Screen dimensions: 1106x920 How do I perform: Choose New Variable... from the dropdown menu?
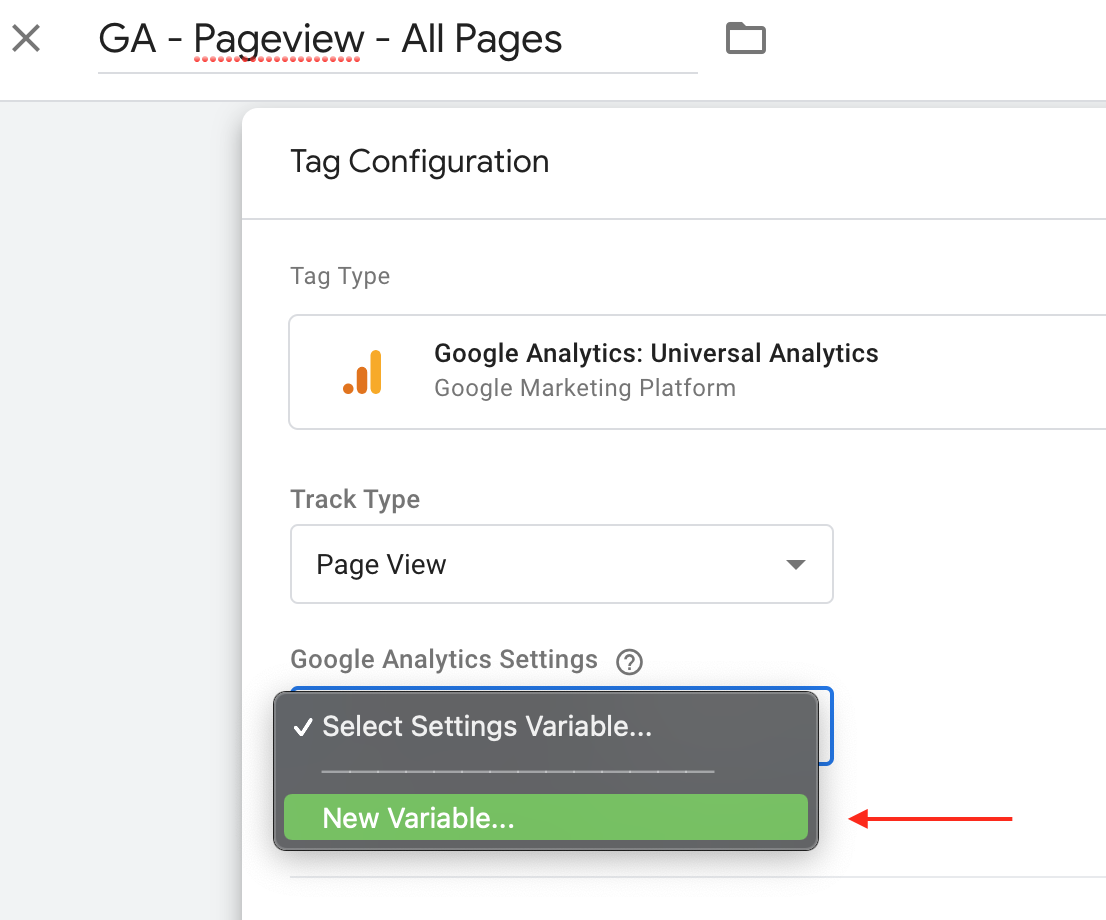point(545,818)
